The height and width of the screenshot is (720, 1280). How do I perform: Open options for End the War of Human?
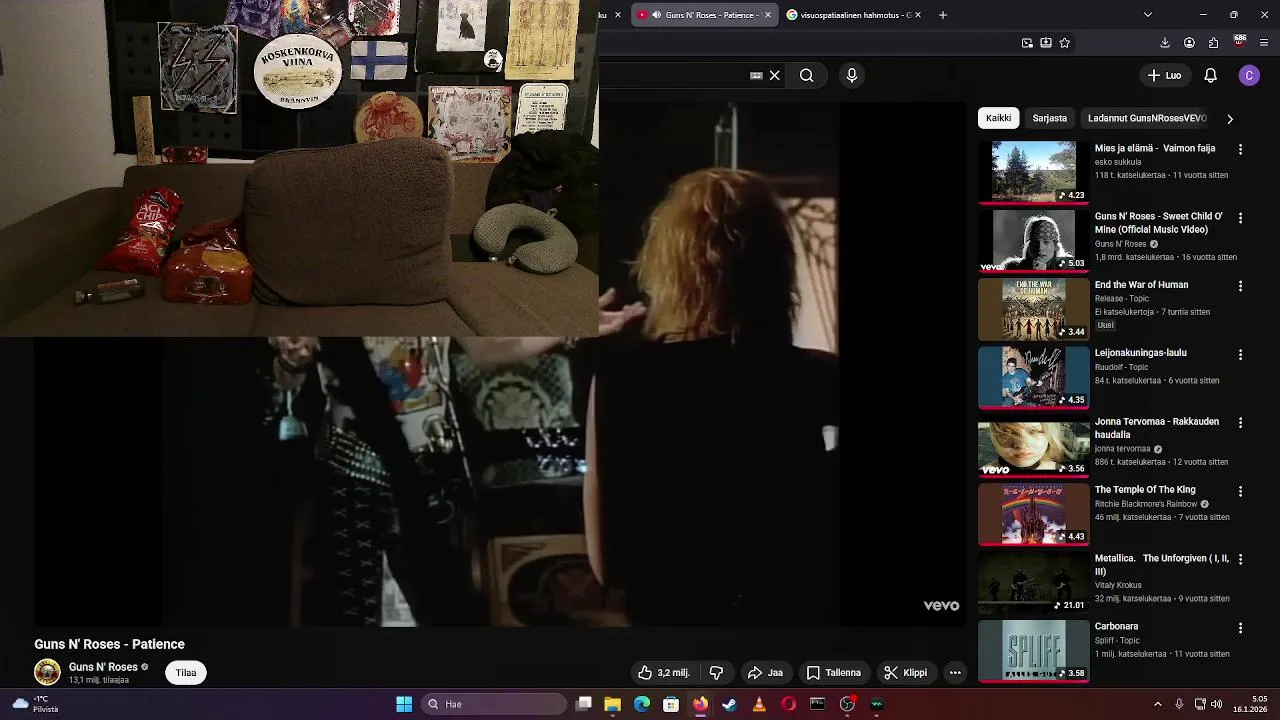[x=1240, y=286]
